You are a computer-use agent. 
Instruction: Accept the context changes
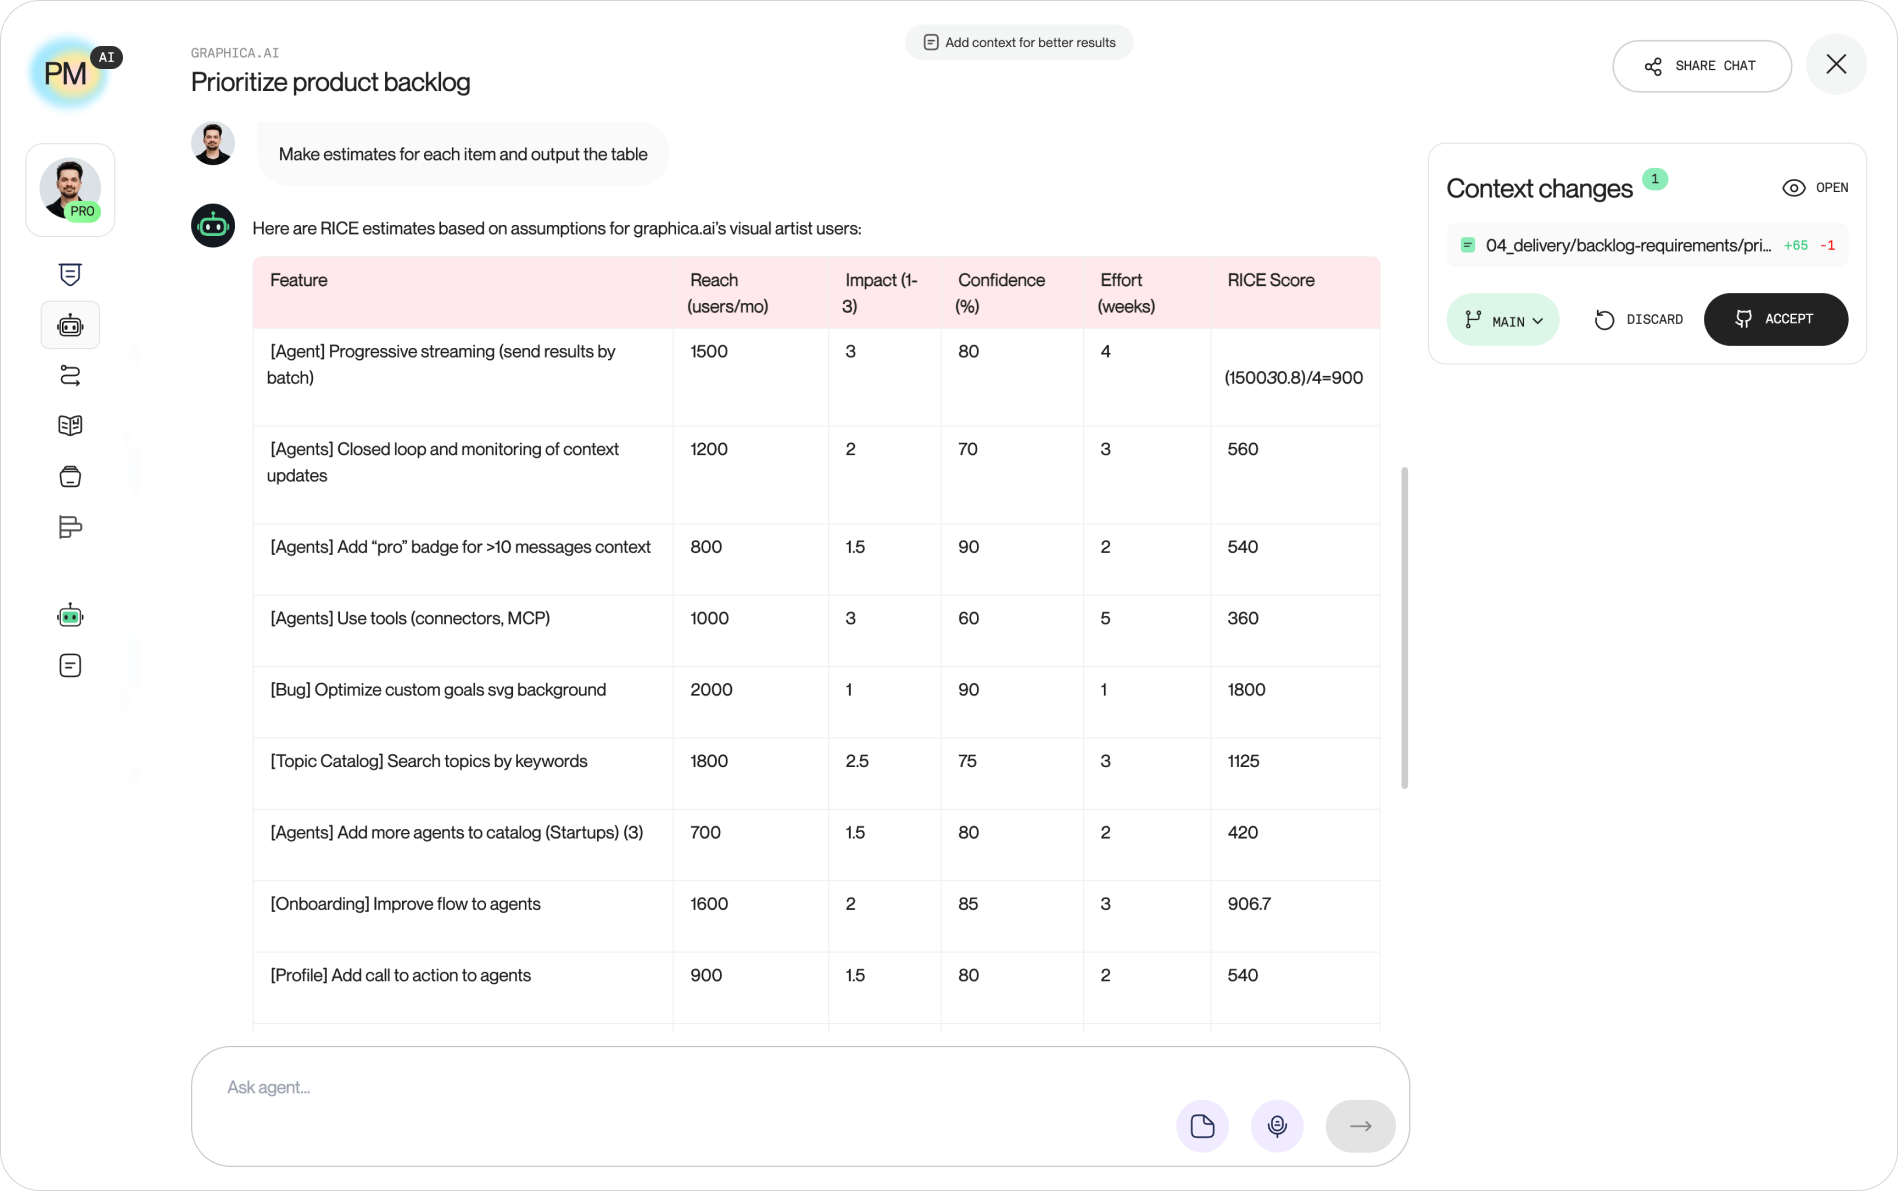[1776, 320]
